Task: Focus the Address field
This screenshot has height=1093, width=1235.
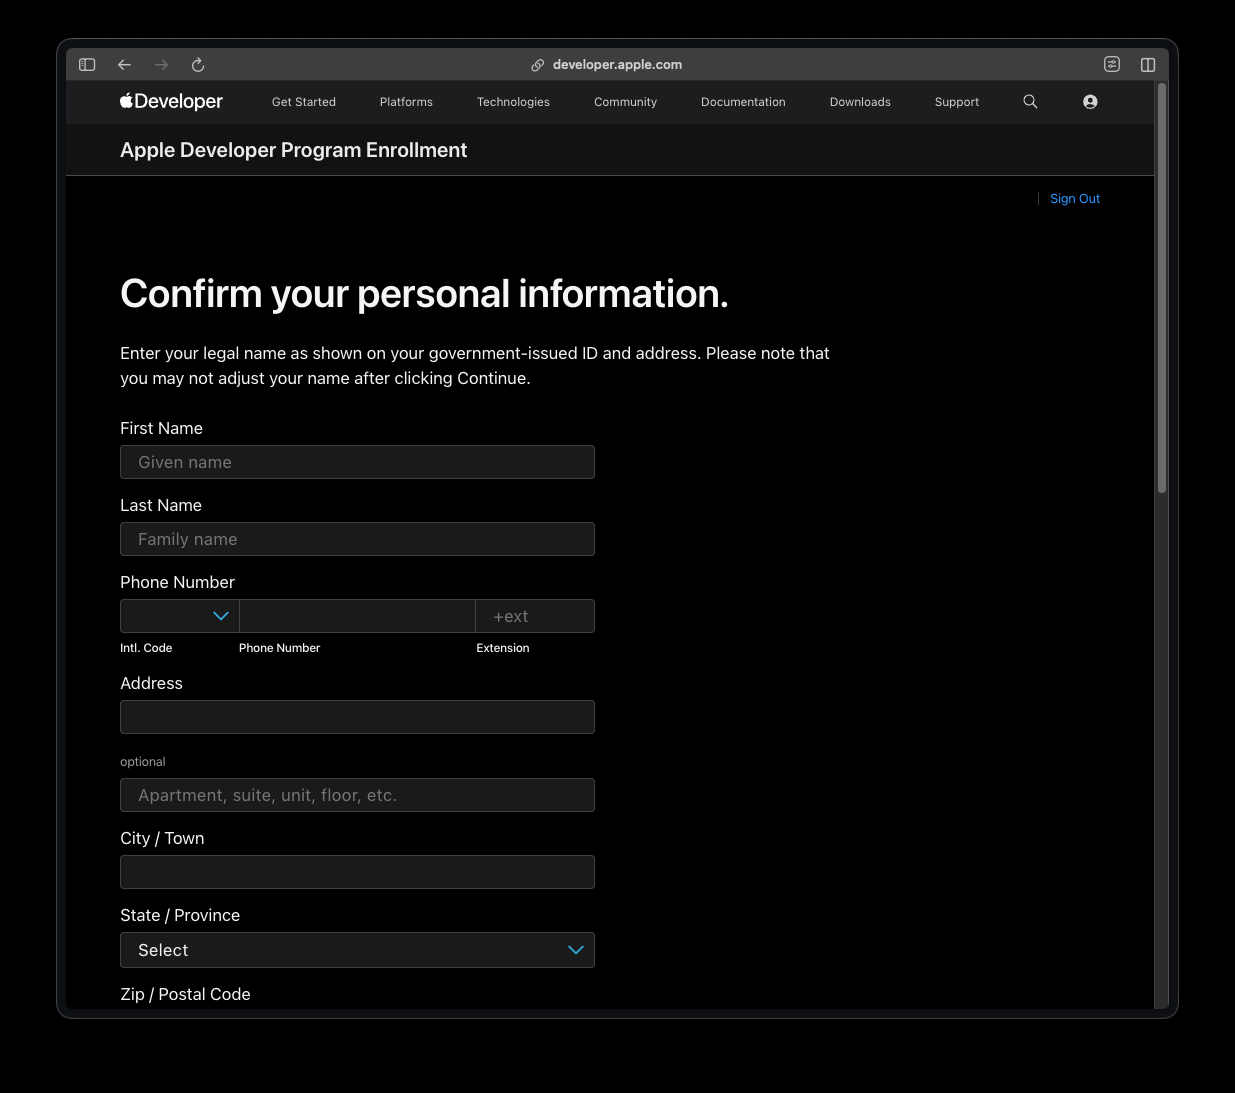Action: pos(357,717)
